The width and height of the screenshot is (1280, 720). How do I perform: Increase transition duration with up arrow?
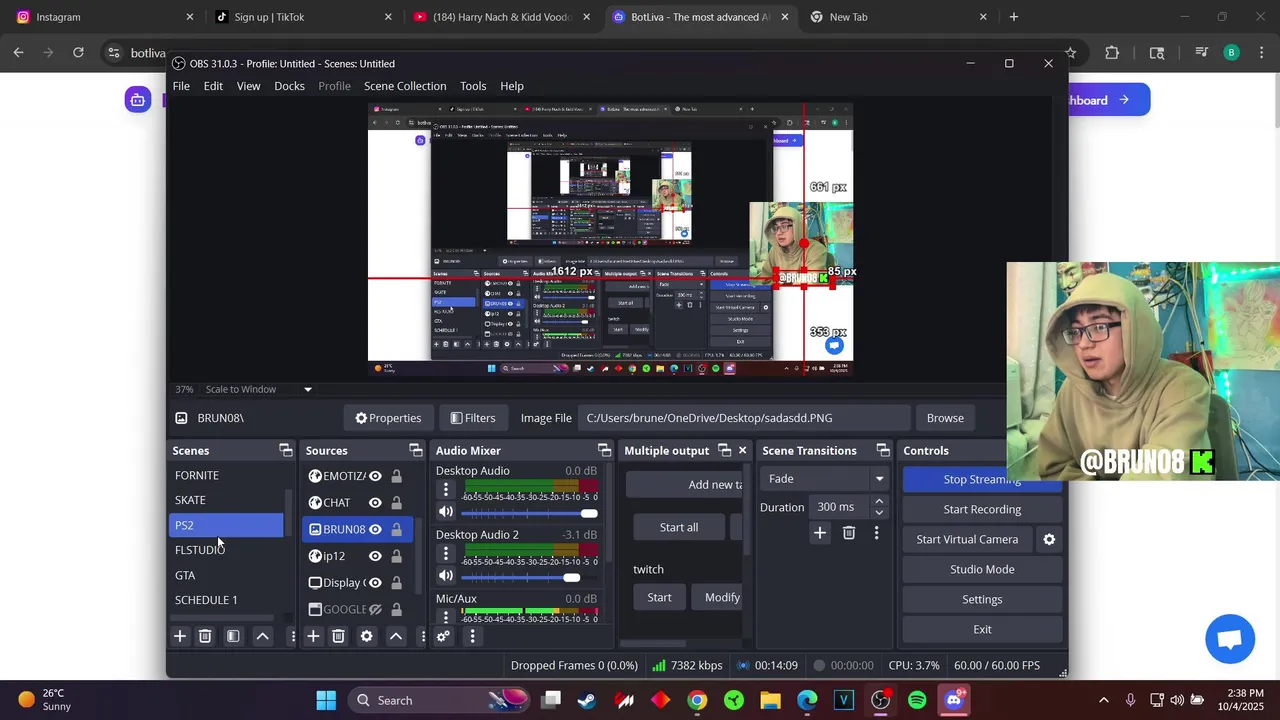tap(879, 501)
